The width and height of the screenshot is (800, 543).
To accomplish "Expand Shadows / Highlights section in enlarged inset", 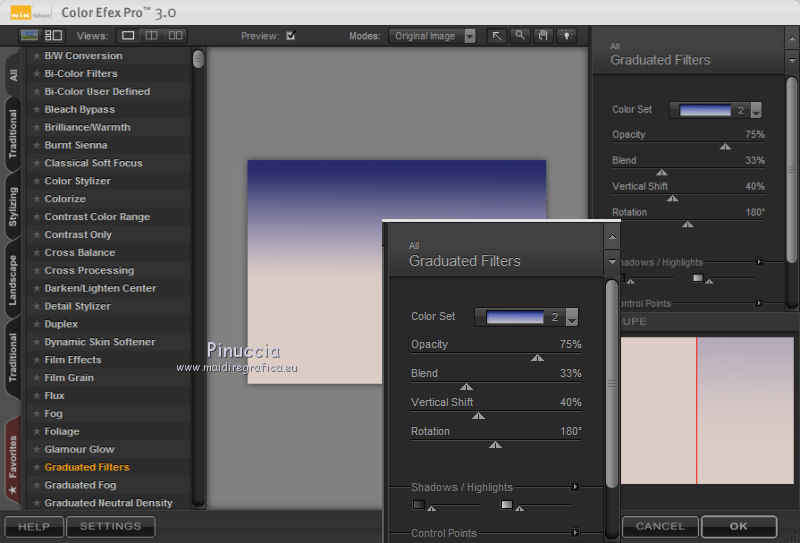I will 575,486.
